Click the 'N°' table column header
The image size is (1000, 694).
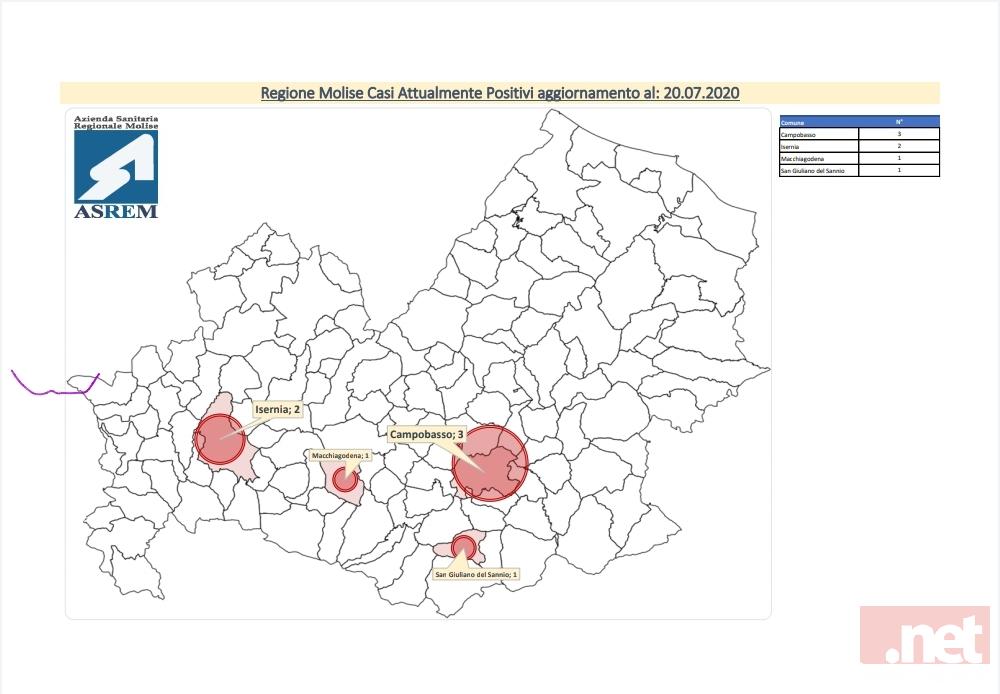tap(898, 121)
